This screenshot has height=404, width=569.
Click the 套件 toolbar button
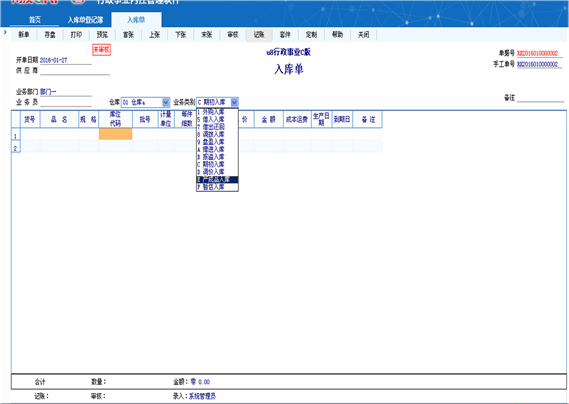(x=285, y=35)
